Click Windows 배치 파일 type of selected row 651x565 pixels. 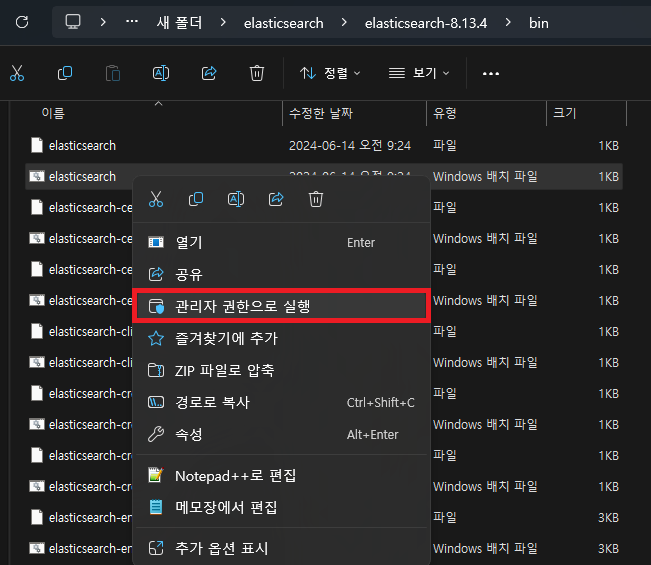coord(485,176)
